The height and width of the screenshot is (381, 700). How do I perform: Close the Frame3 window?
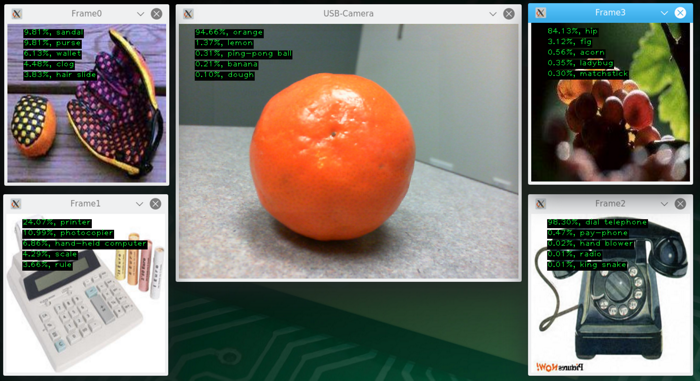[680, 13]
